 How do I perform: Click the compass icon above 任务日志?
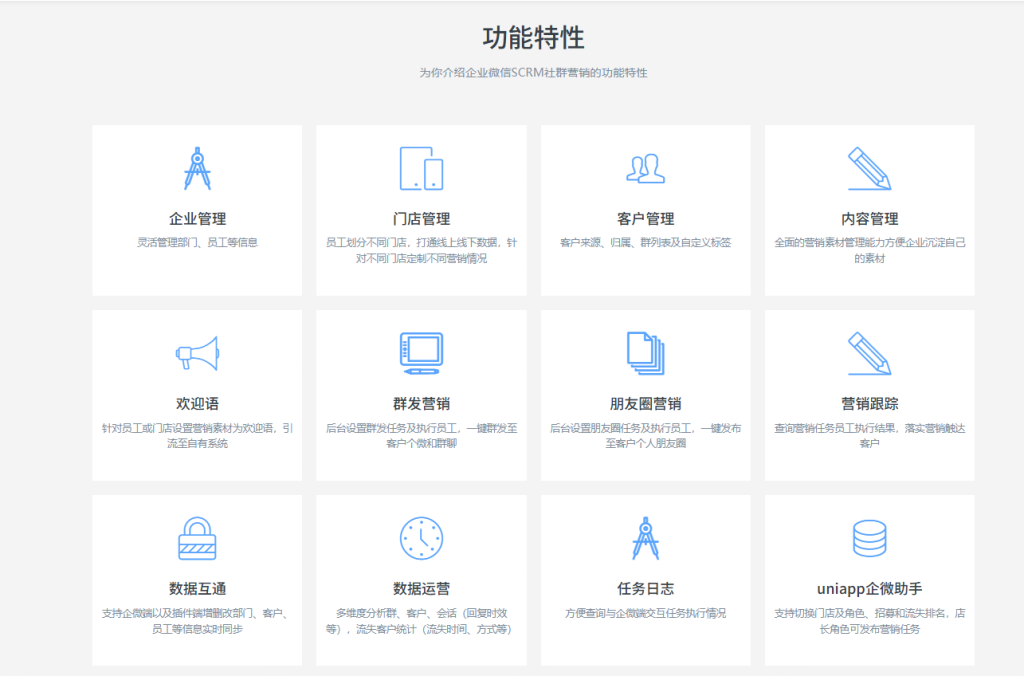[645, 538]
